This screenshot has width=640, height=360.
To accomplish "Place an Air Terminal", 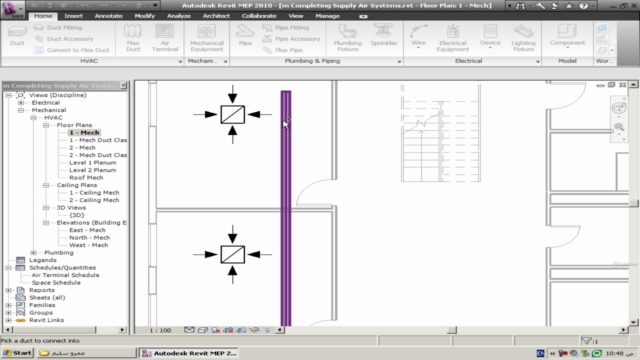I will (165, 38).
